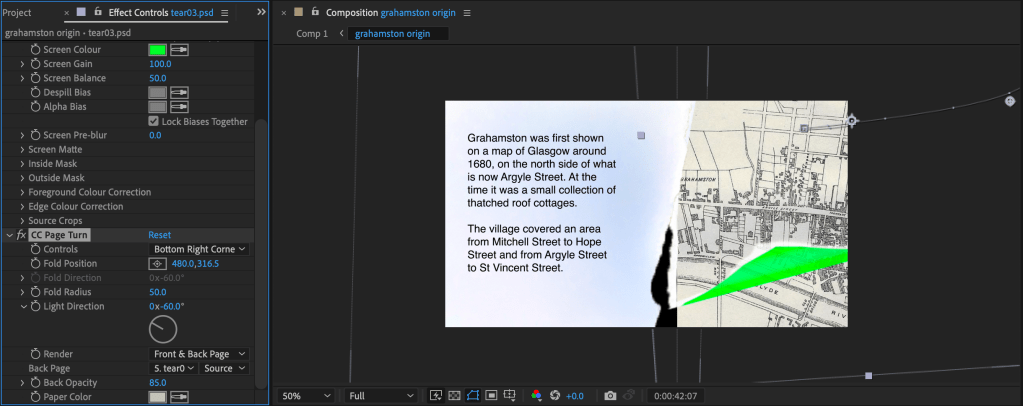Open the Controls dropdown showing Bottom Right Corner
The height and width of the screenshot is (406, 1023).
(199, 249)
